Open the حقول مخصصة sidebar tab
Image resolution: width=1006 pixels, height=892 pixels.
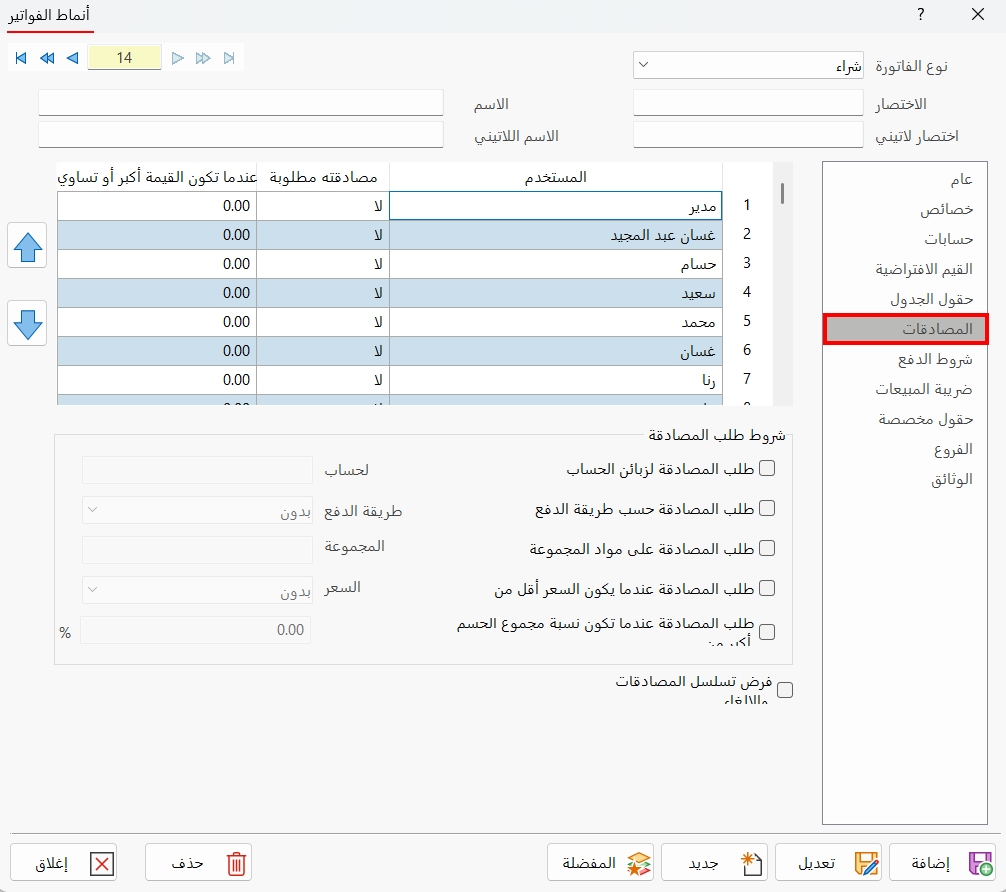[905, 420]
